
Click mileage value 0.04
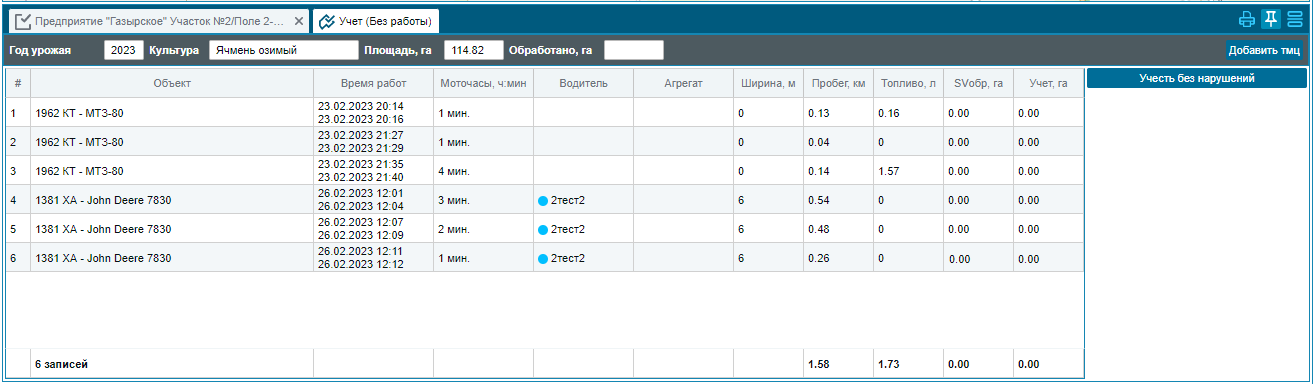819,142
